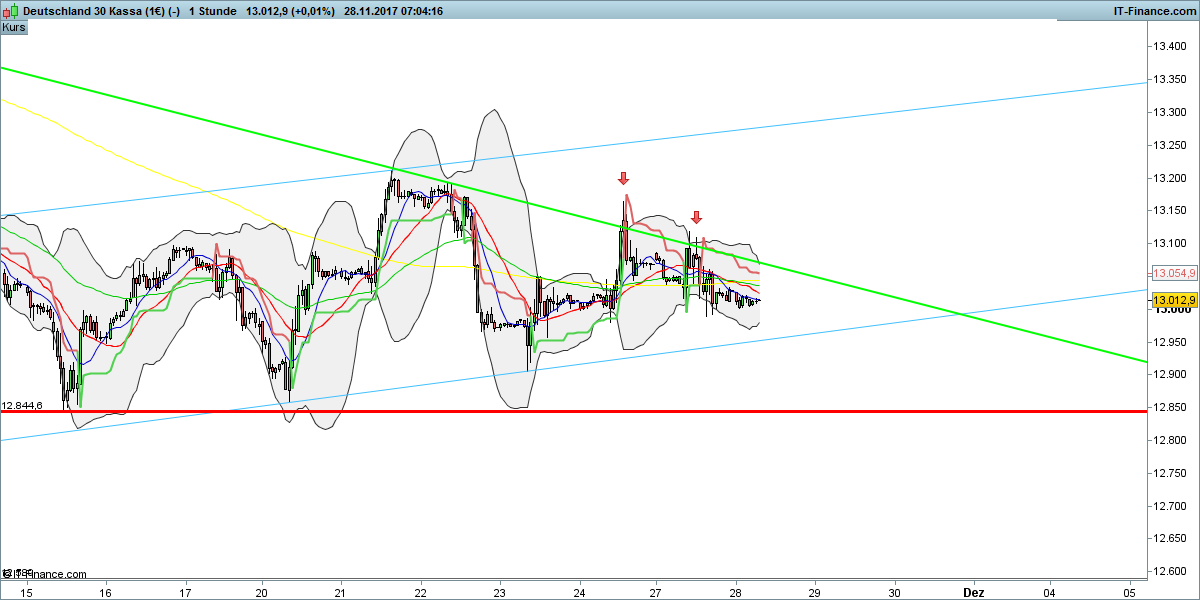Click the red price label 13.054,9
The height and width of the screenshot is (600, 1200).
[1172, 272]
